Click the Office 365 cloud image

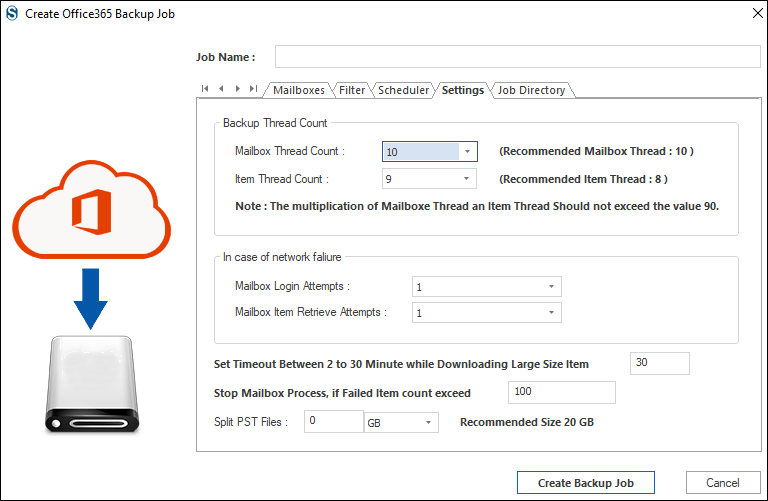(92, 210)
